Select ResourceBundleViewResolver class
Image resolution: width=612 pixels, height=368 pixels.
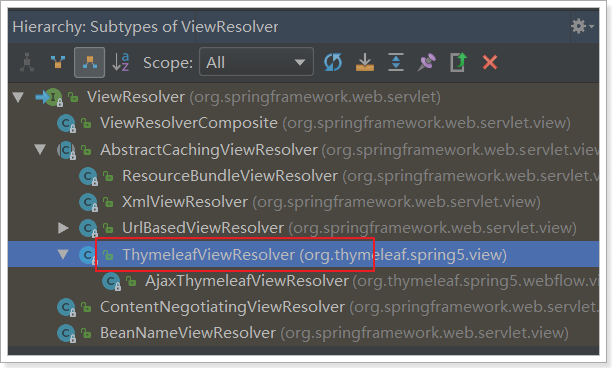(303, 176)
